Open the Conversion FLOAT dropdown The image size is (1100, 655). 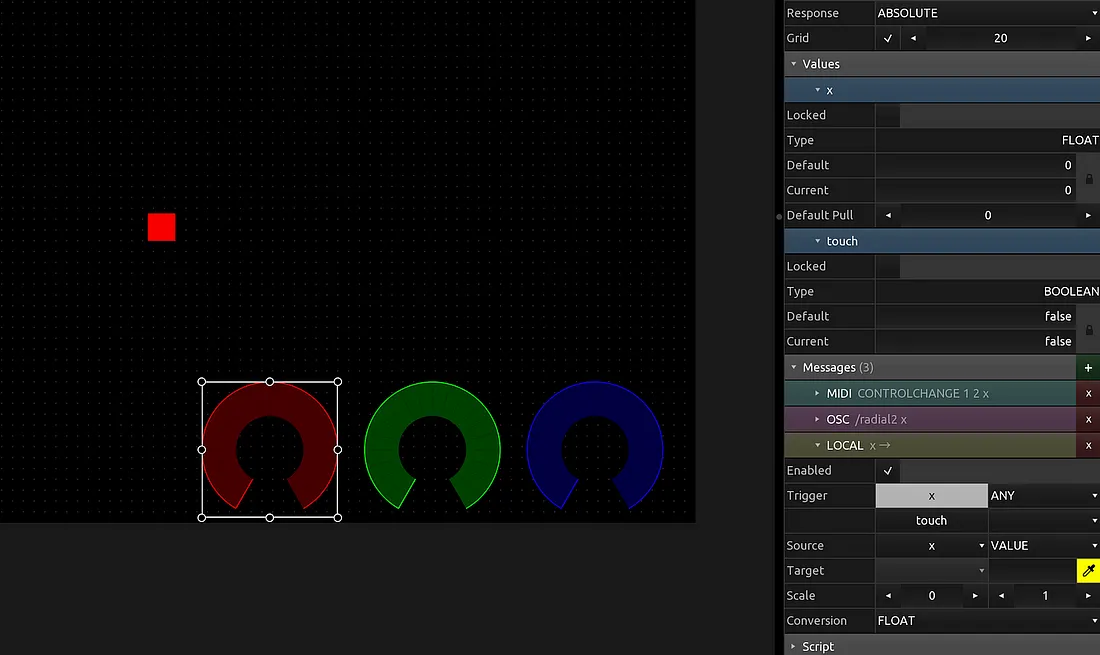click(x=988, y=621)
